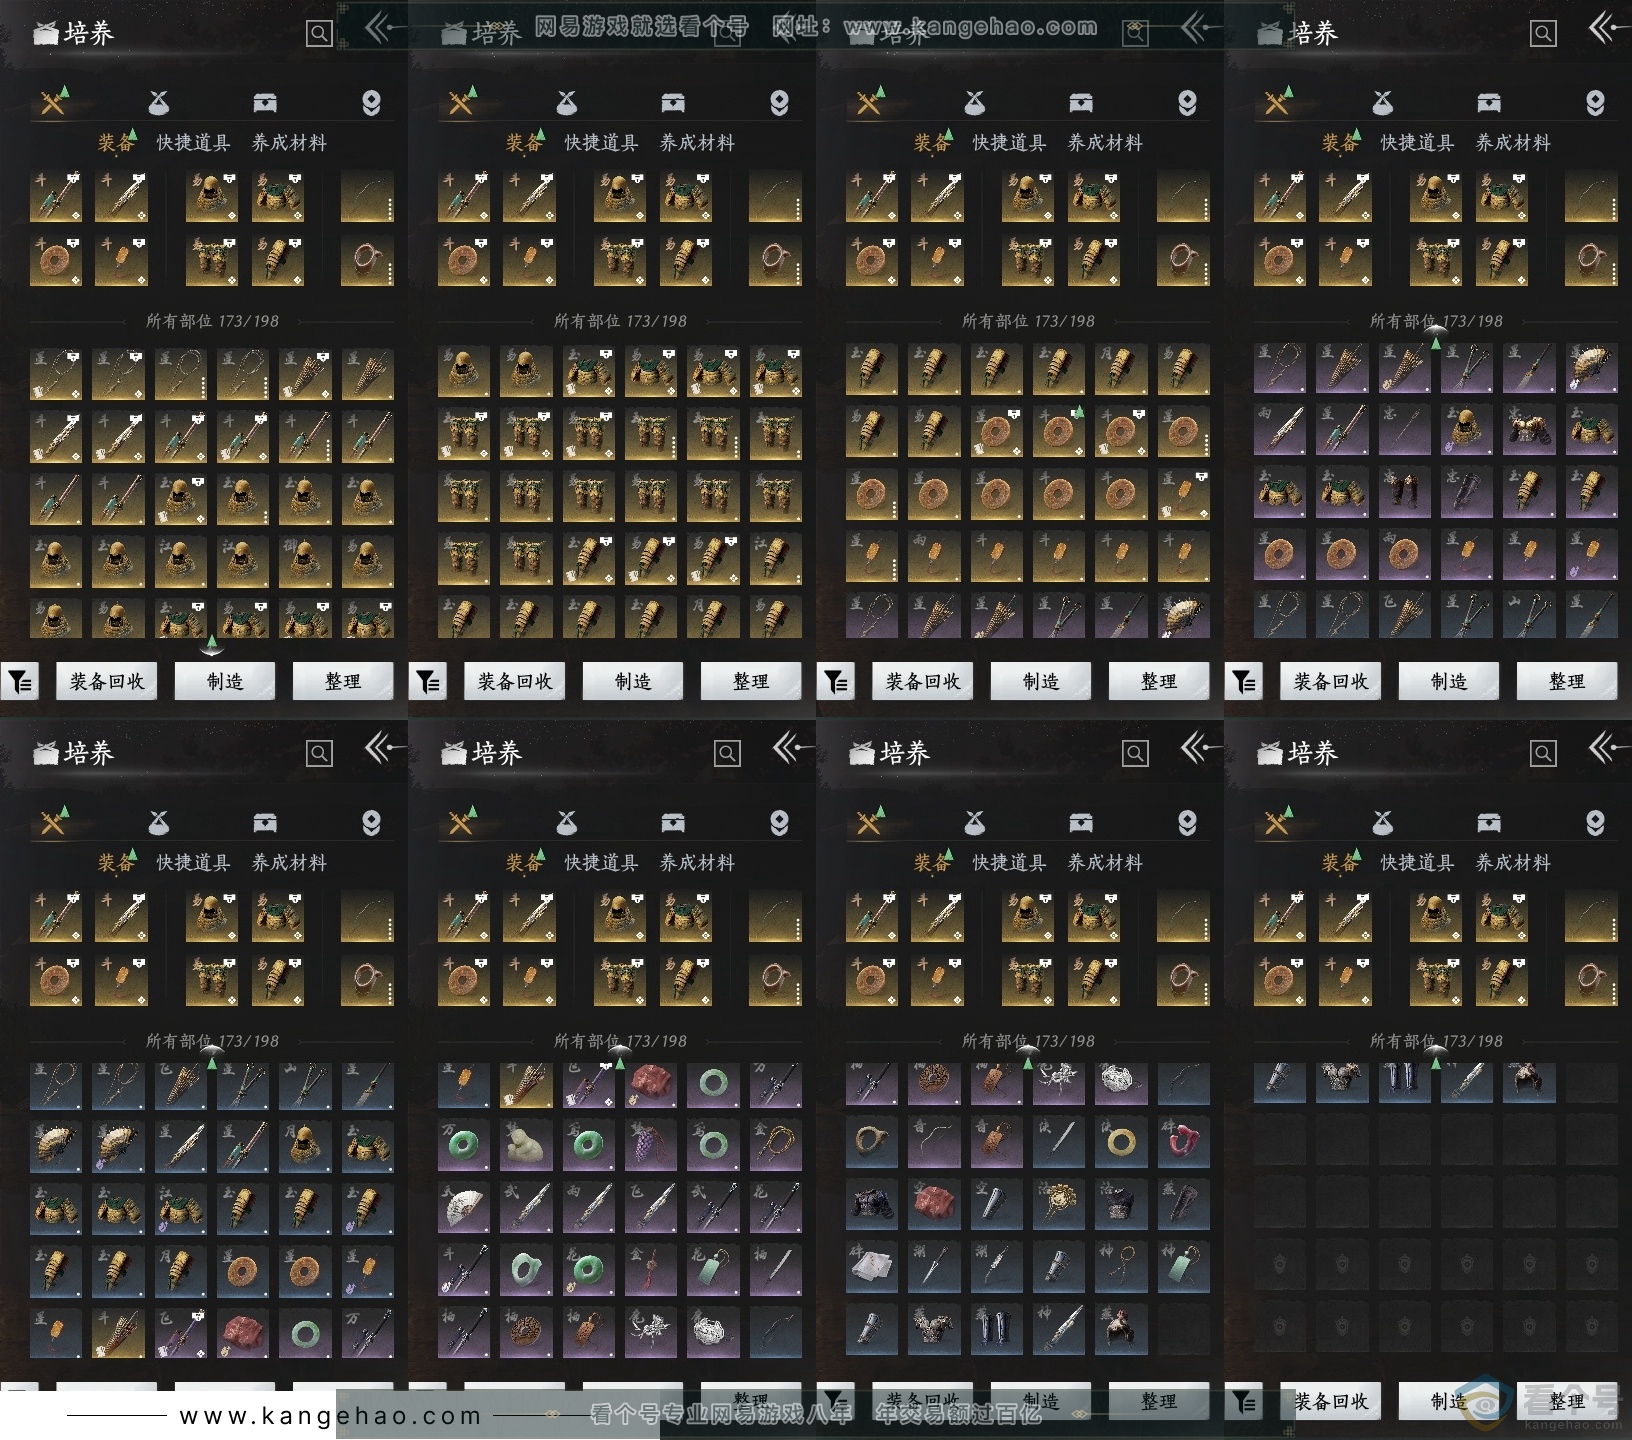Click 所有部位 173/198 label in top-left panel
Viewport: 1632px width, 1440px height.
tap(212, 321)
